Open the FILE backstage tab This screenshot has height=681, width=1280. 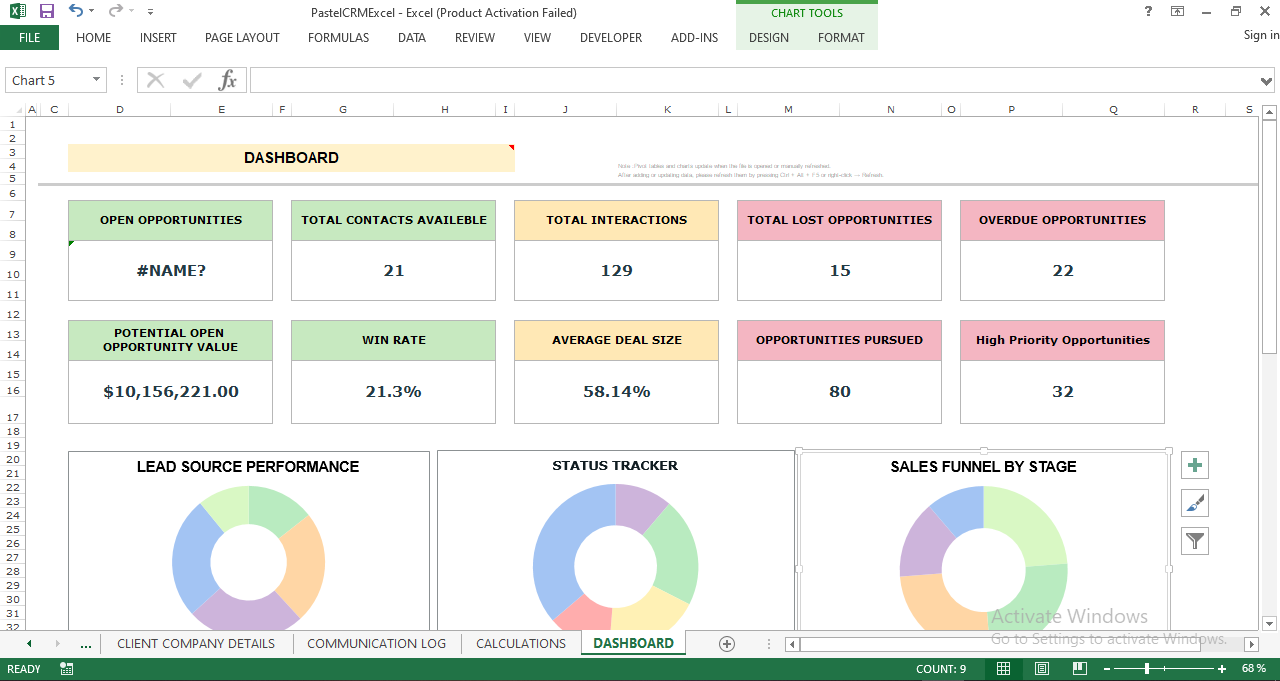coord(30,38)
